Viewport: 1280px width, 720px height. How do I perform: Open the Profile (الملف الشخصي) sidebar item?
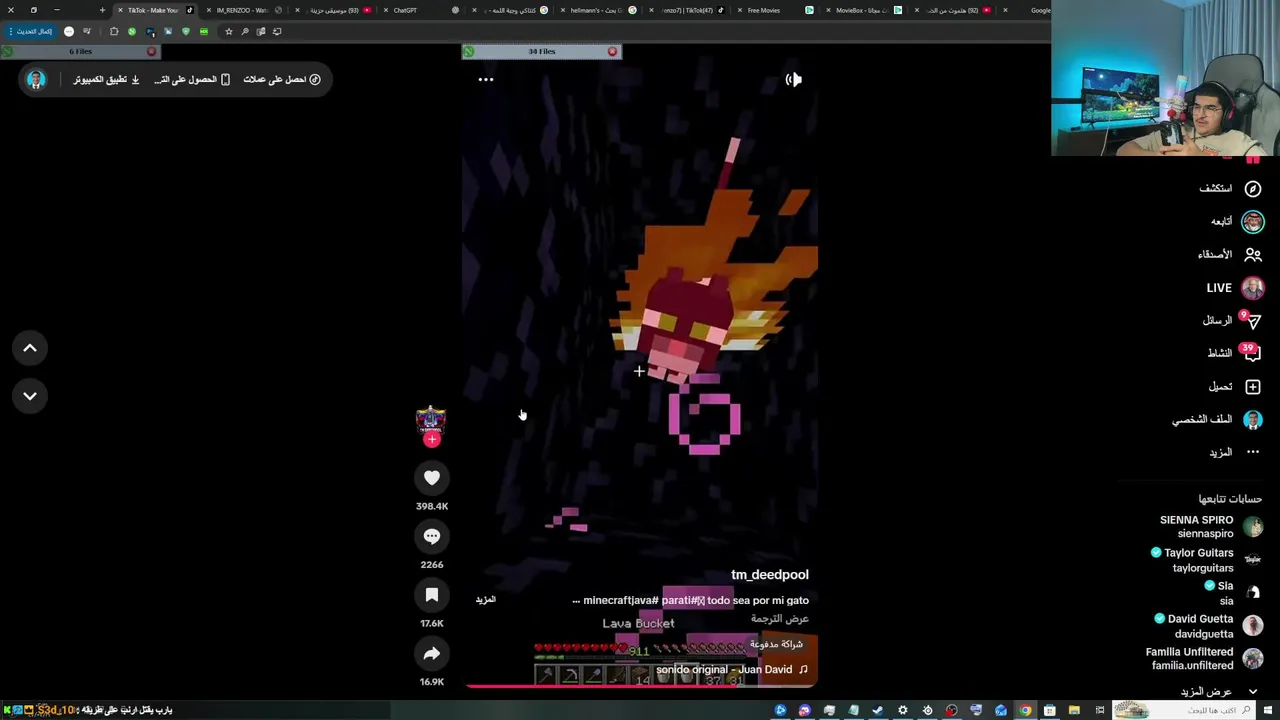pyautogui.click(x=1218, y=420)
